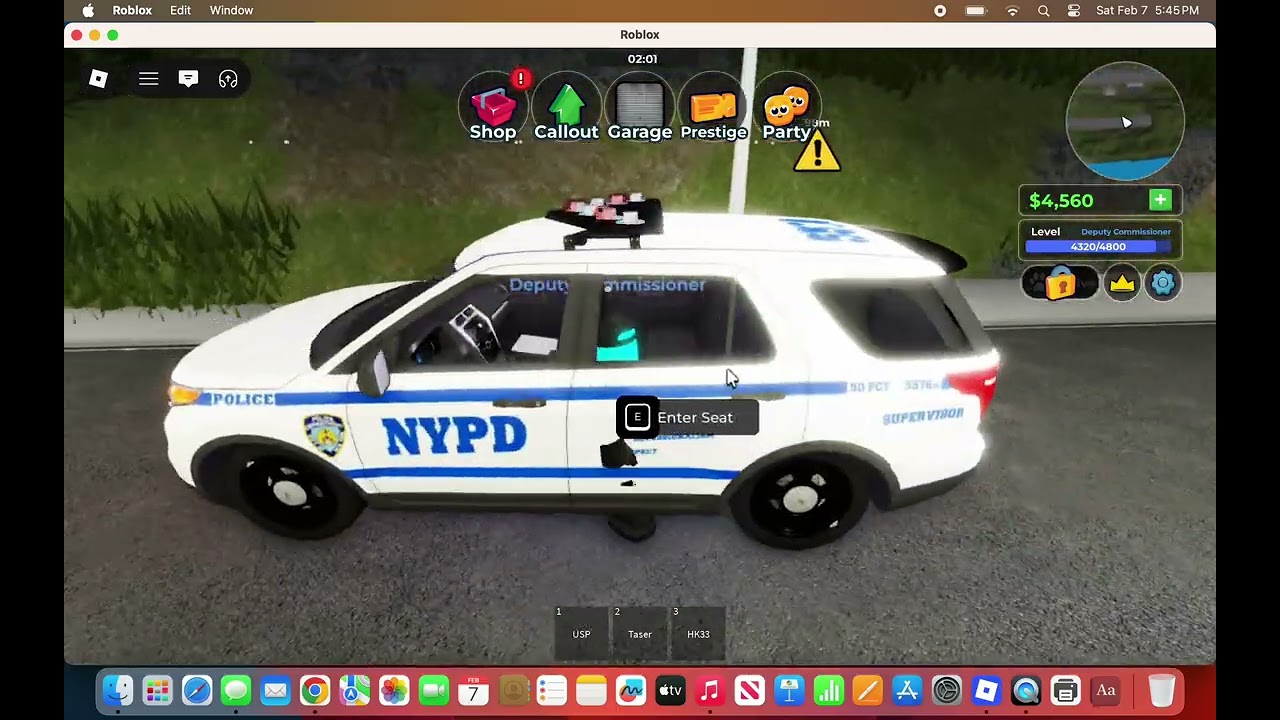Open Freeform from the Dock
Image resolution: width=1280 pixels, height=720 pixels.
coord(631,690)
